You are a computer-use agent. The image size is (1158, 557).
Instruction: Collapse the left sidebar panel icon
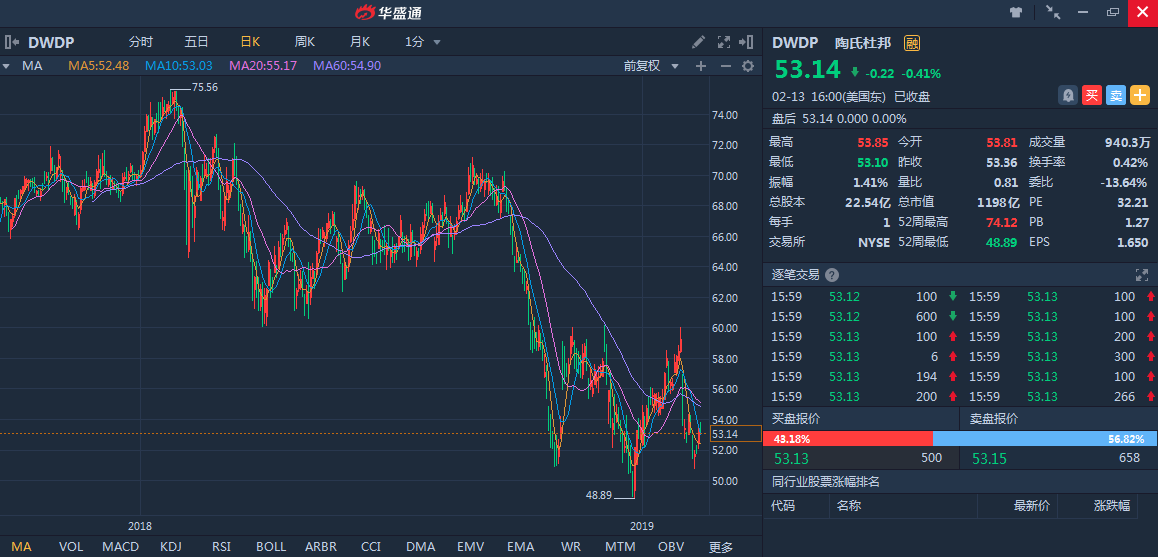(11, 42)
